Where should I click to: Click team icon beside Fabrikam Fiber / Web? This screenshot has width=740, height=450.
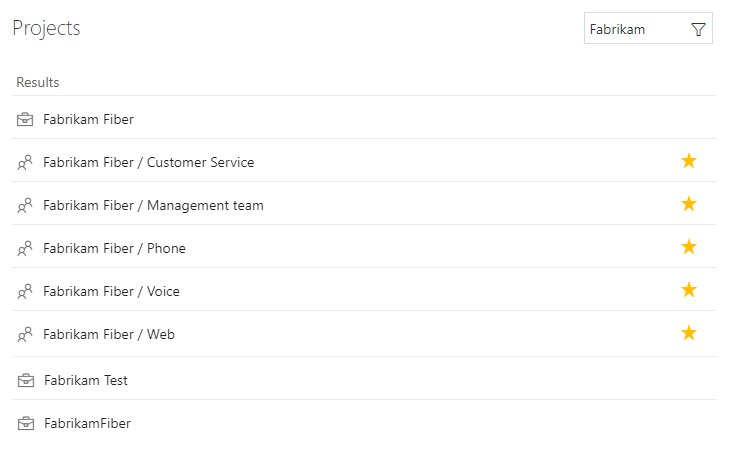pyautogui.click(x=25, y=334)
